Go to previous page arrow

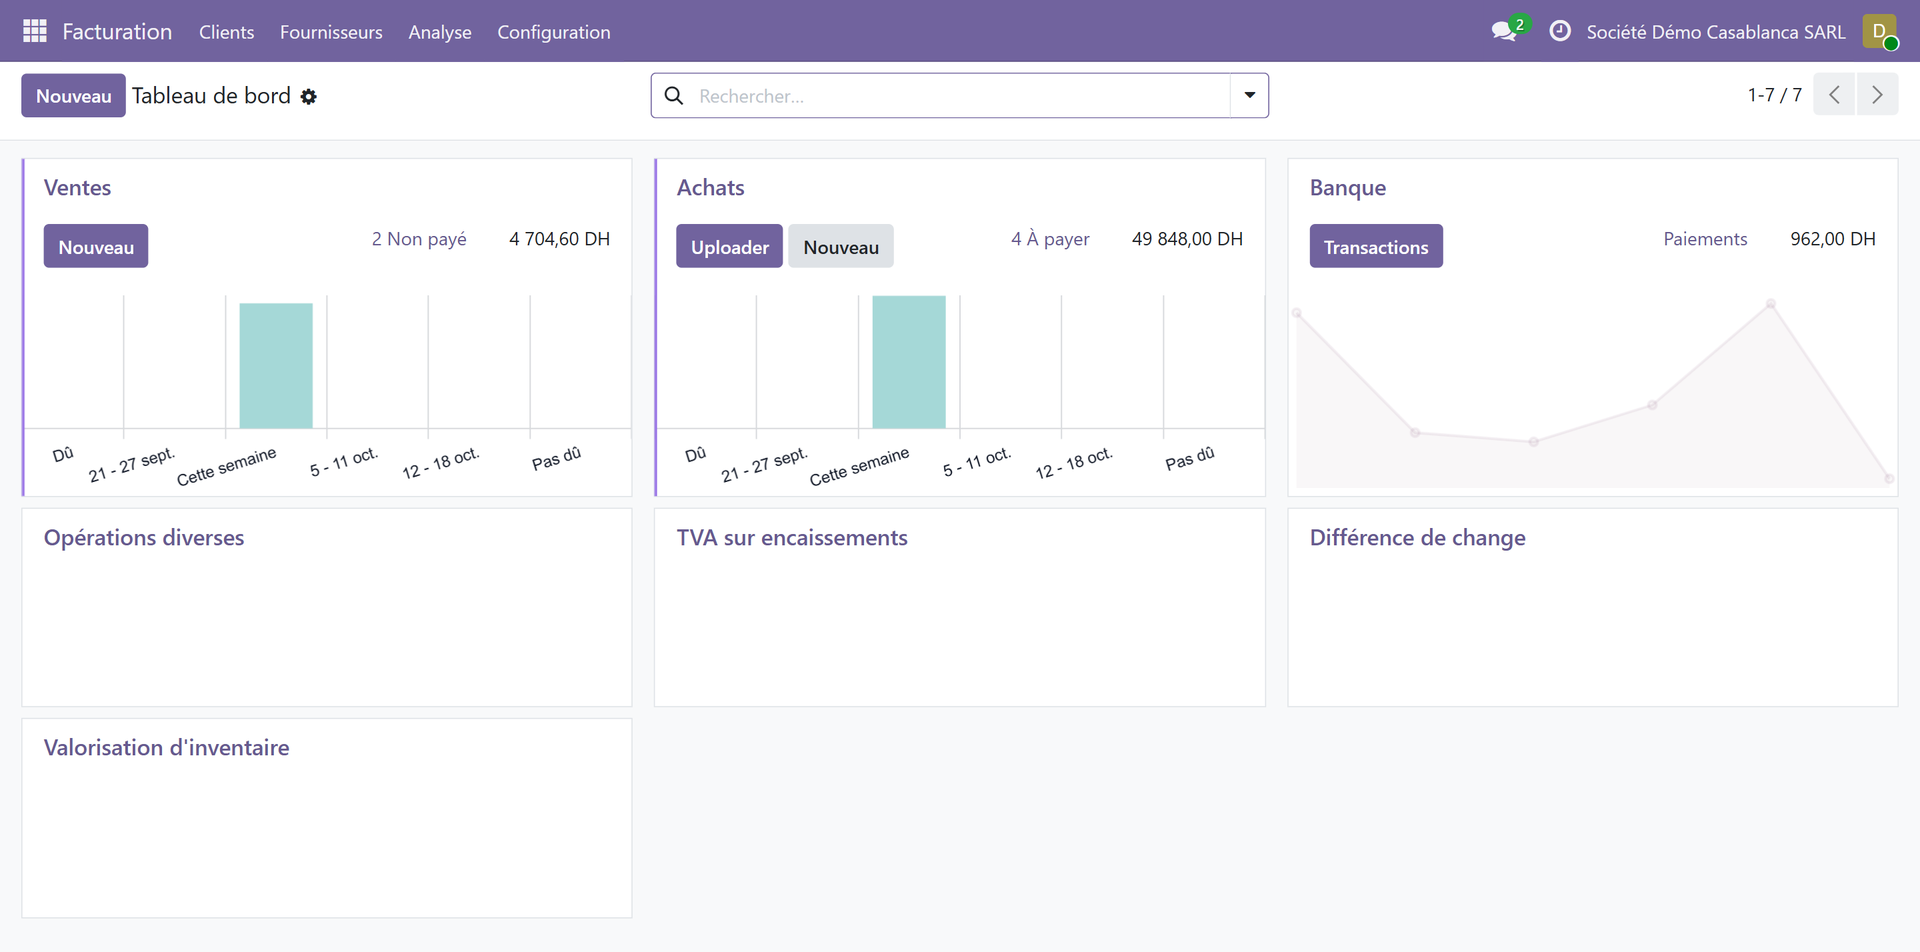[x=1834, y=95]
